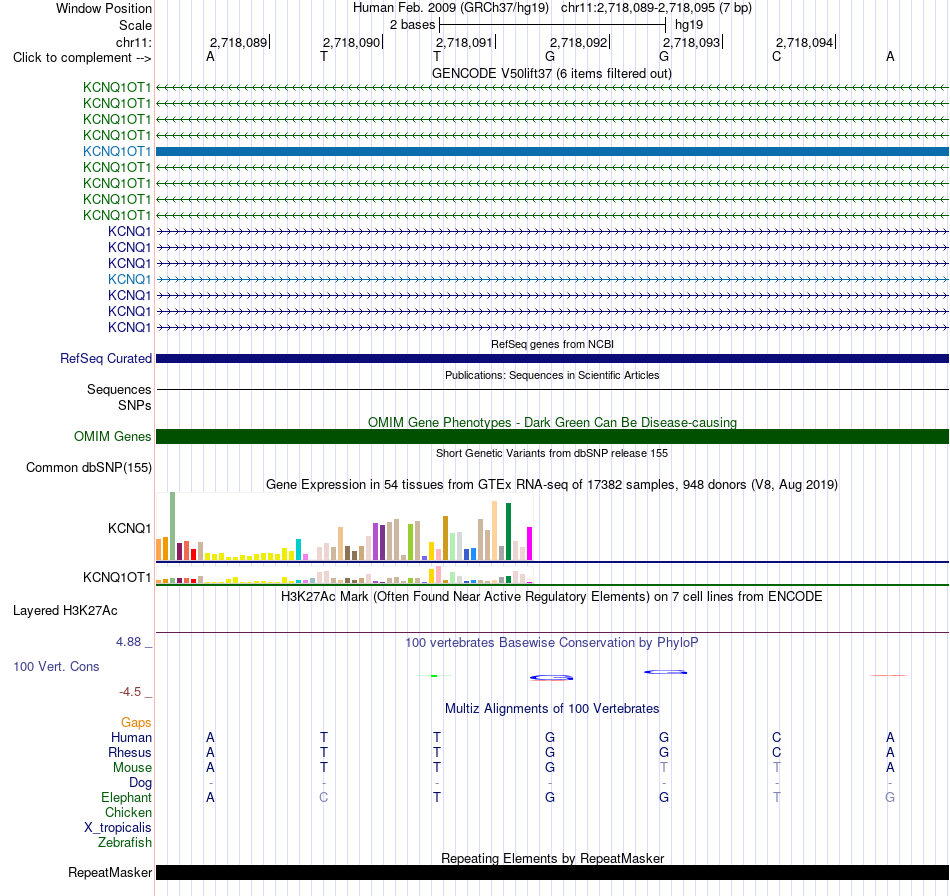The width and height of the screenshot is (950, 896).
Task: Click the highlighted light-blue KCNQ1 label
Action: click(x=129, y=279)
